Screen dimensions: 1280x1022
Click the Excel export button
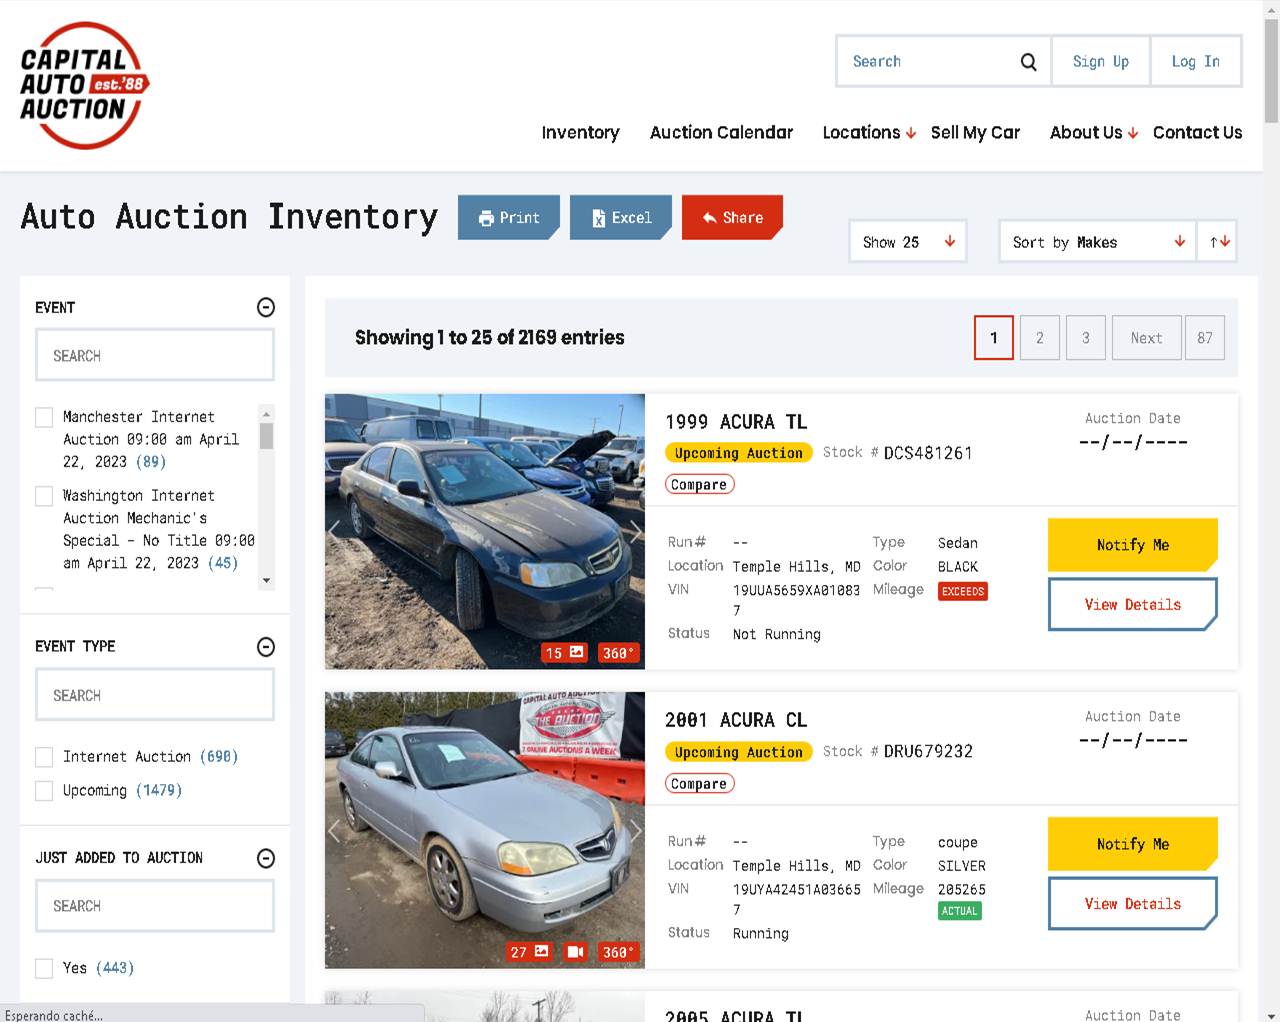click(x=620, y=218)
